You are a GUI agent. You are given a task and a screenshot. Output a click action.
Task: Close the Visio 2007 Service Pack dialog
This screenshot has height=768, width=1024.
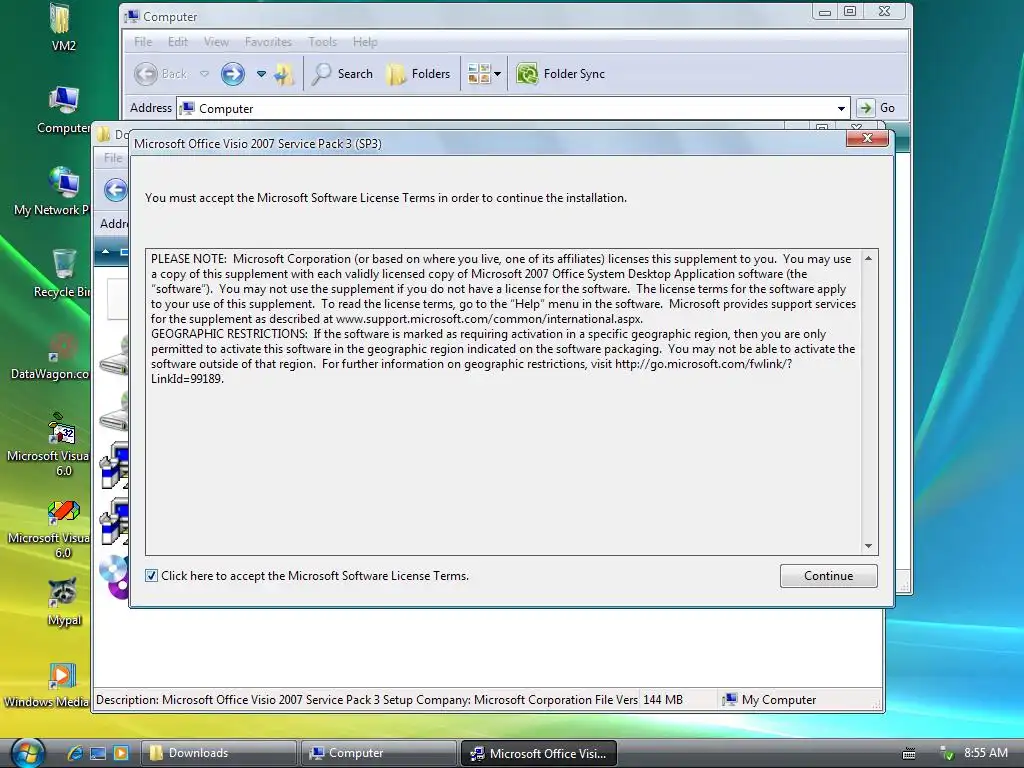click(867, 138)
